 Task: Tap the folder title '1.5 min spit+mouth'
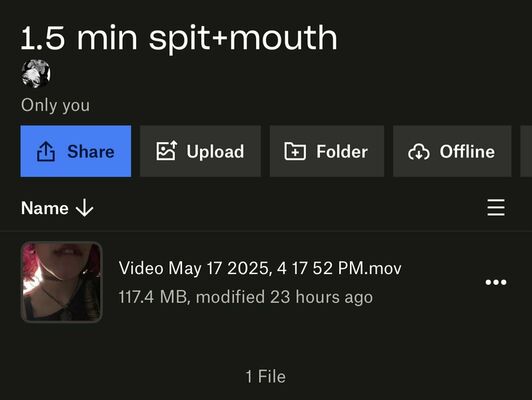tap(179, 38)
